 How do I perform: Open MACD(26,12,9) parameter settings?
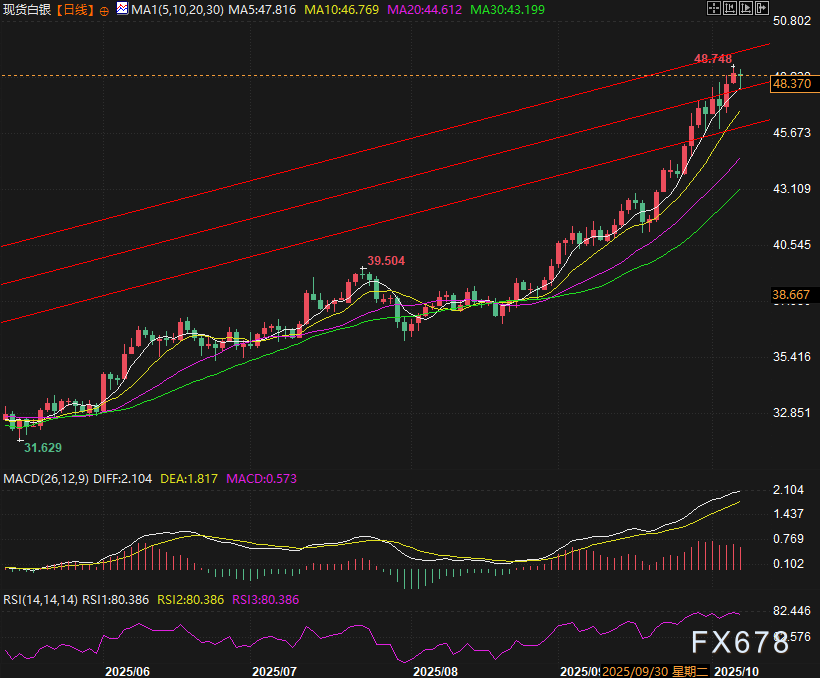tap(46, 479)
